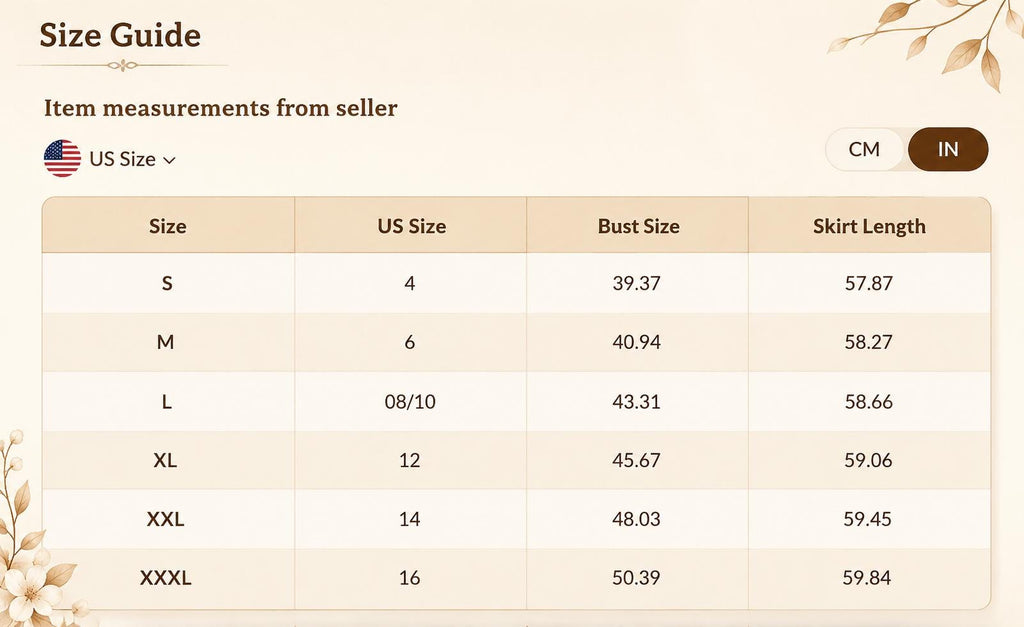Select the M size row

click(517, 342)
